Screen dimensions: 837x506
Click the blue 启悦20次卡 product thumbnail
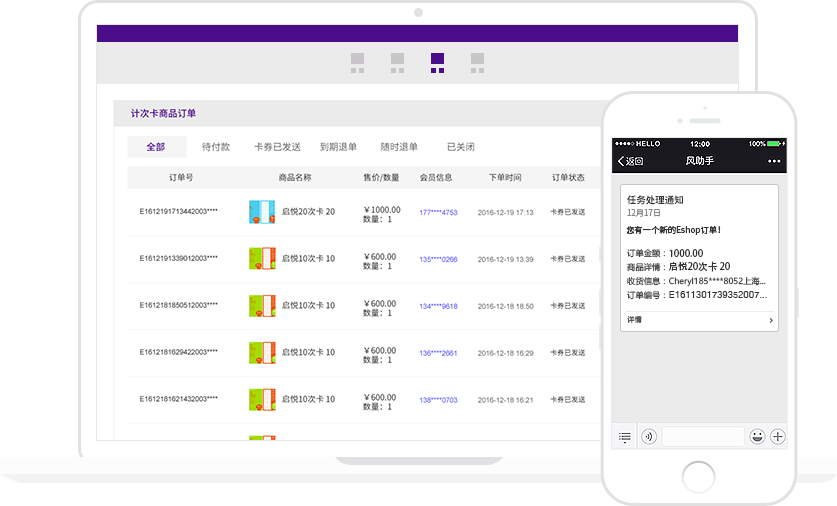[x=261, y=212]
